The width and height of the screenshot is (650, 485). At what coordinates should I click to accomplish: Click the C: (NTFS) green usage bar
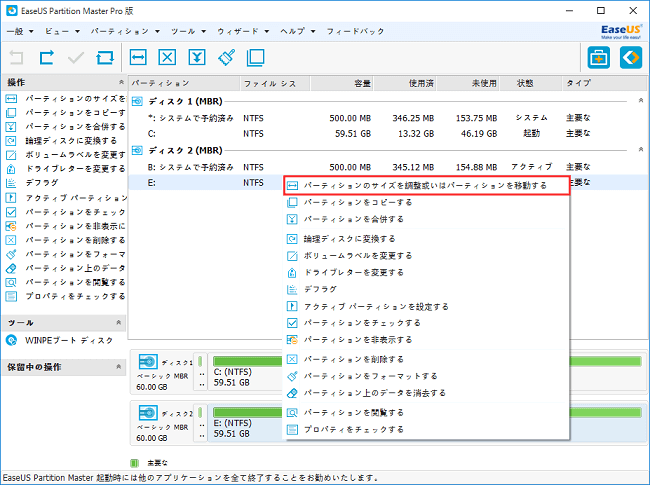pos(247,361)
